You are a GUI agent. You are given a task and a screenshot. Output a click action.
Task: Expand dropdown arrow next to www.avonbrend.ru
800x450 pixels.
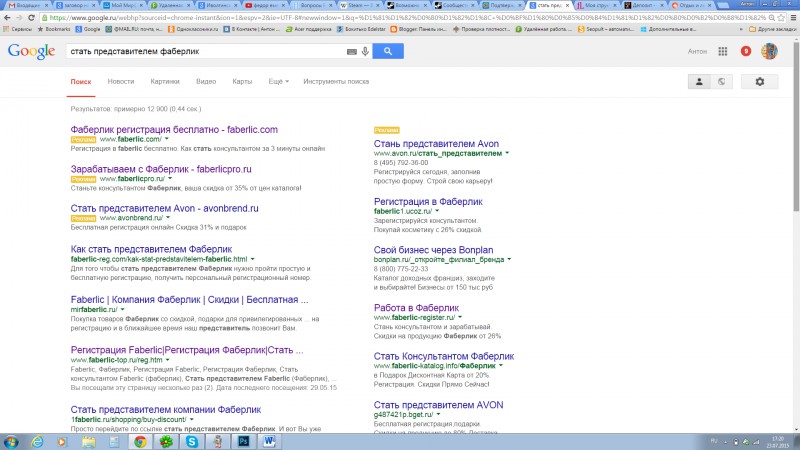pyautogui.click(x=168, y=218)
